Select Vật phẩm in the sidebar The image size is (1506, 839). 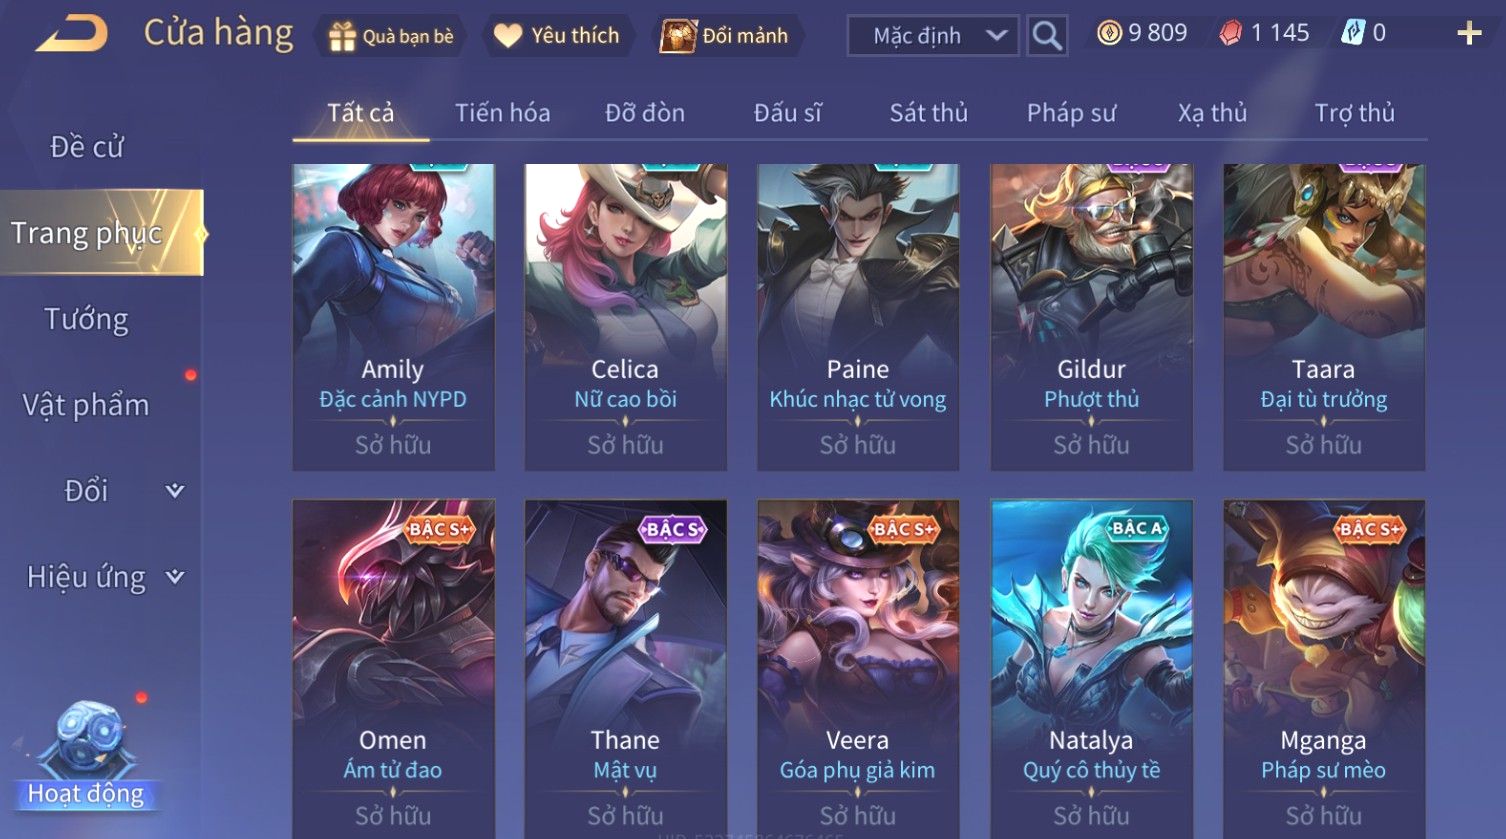(x=87, y=405)
